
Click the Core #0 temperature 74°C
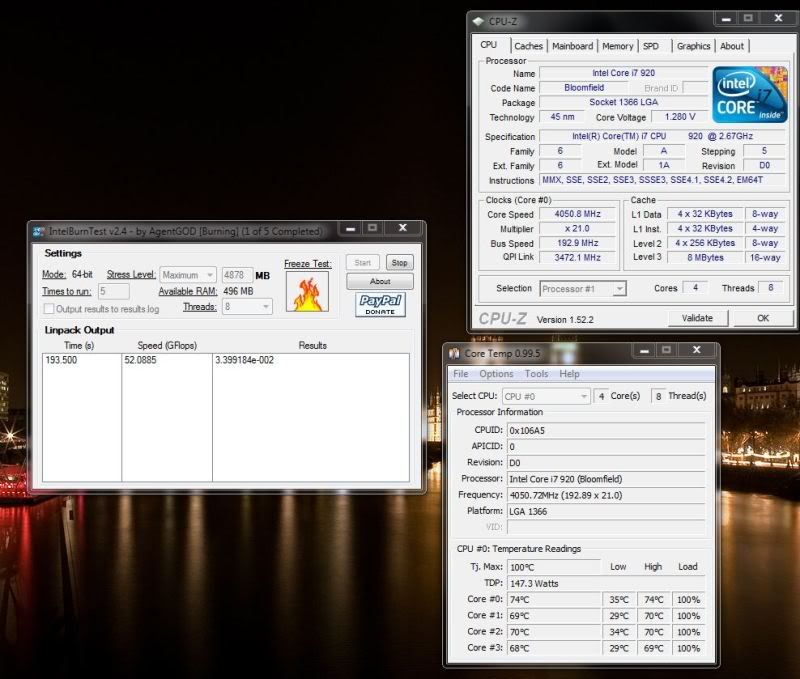pos(554,599)
